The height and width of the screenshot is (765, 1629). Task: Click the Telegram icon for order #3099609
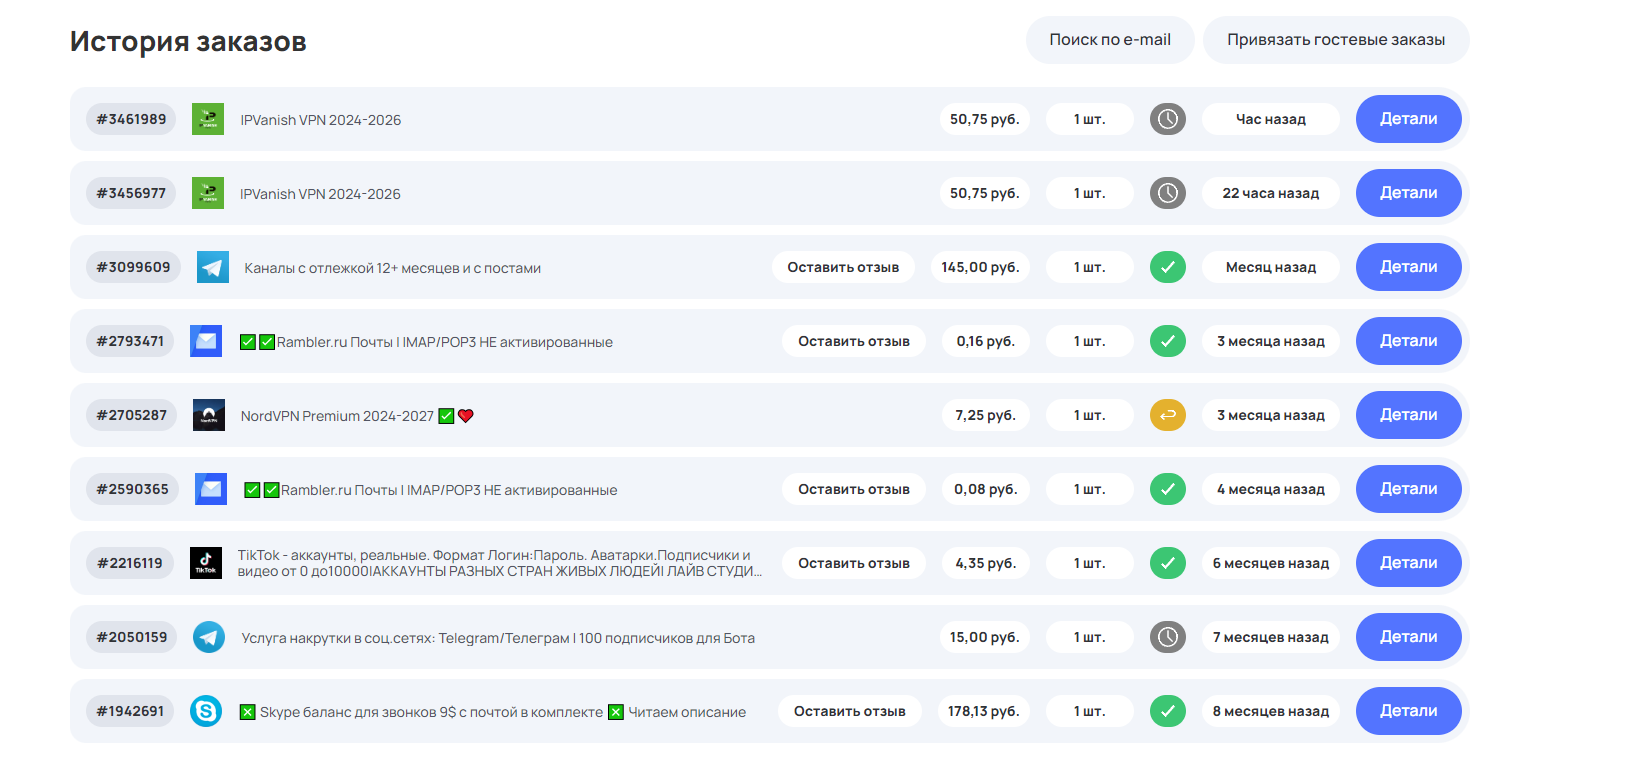(212, 267)
